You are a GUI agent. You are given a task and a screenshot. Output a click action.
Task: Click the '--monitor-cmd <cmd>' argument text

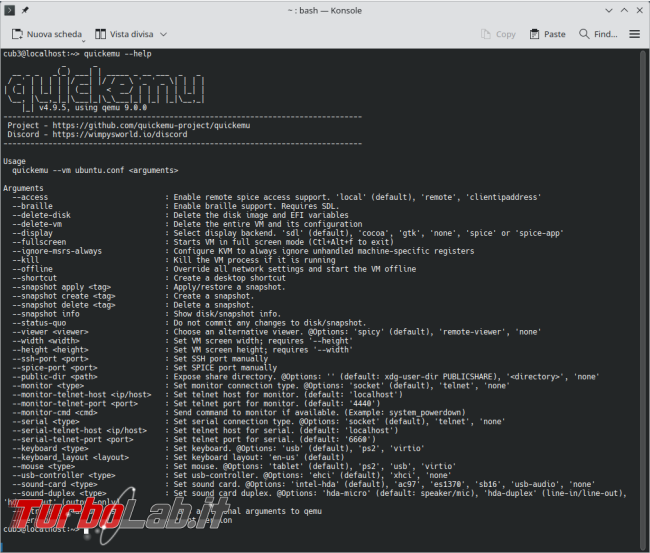coord(55,413)
